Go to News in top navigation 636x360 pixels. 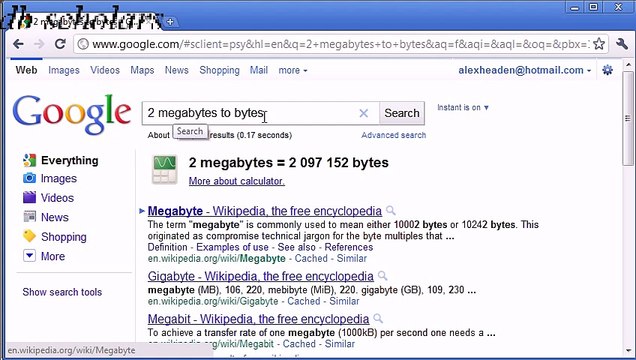click(x=176, y=70)
